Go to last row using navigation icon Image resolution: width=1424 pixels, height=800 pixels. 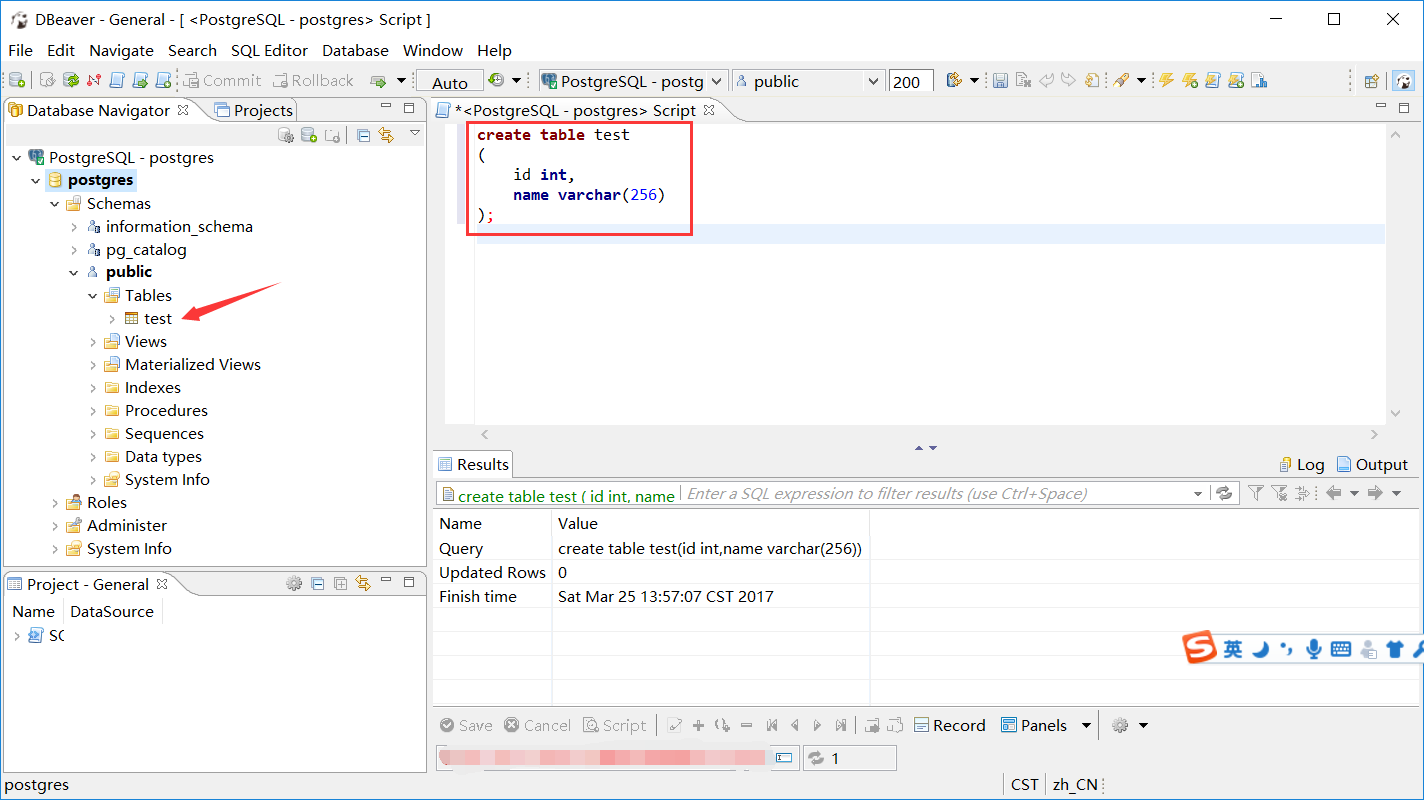click(x=841, y=725)
